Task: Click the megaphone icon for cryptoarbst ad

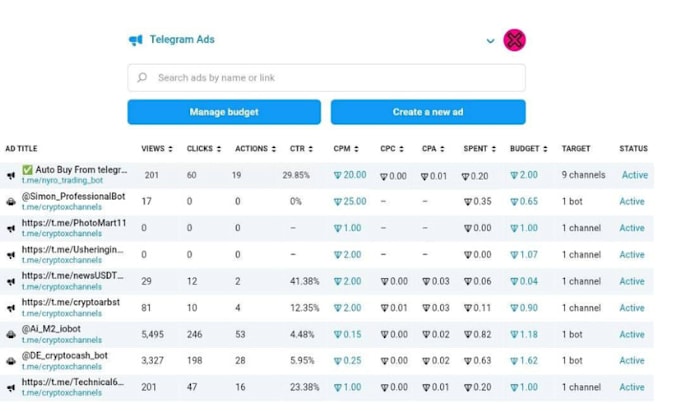Action: 11,308
